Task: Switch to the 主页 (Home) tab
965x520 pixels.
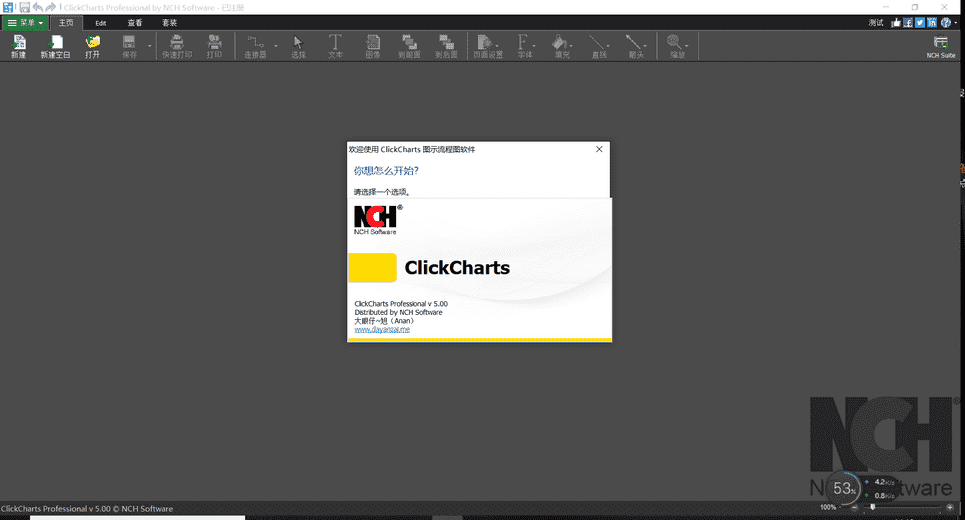Action: [66, 23]
